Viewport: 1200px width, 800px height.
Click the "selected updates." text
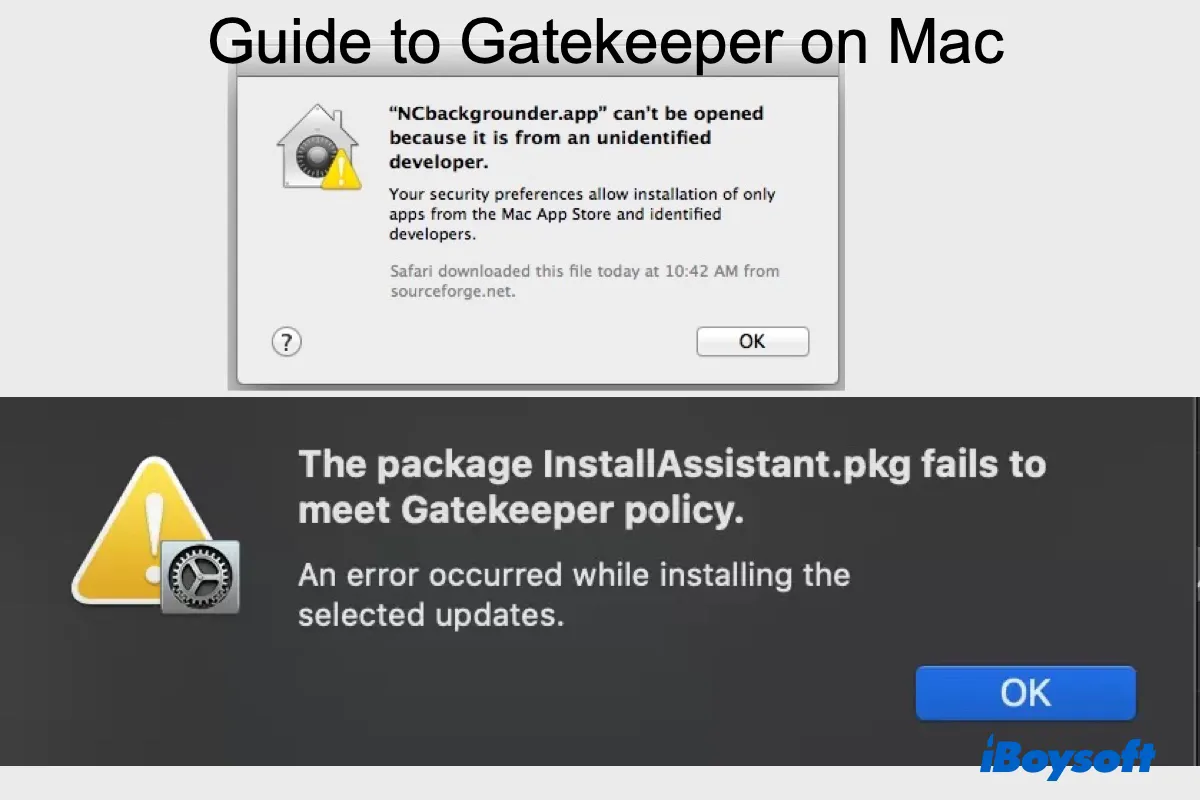[431, 614]
